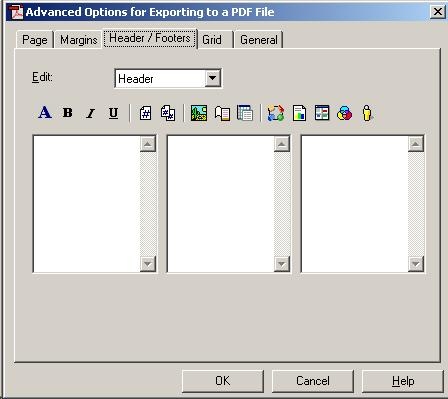
Task: Click inside the right header text box
Action: (355, 204)
